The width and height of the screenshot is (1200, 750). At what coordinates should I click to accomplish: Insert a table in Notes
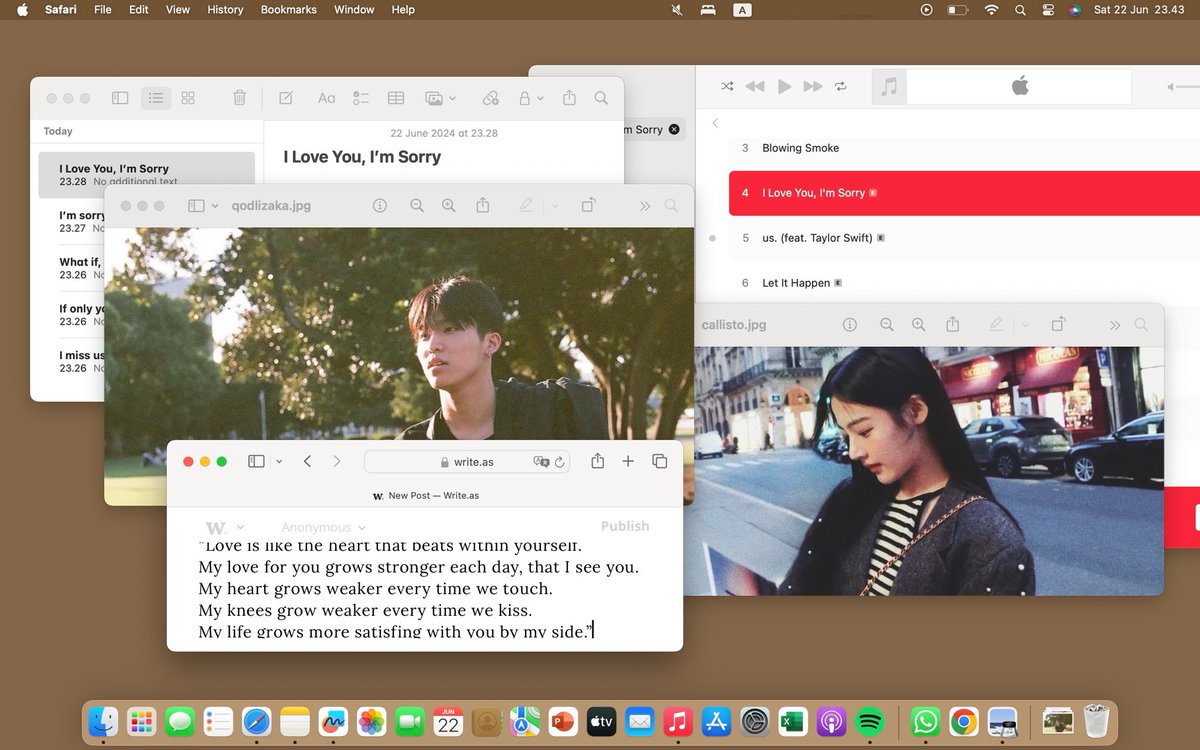click(x=396, y=98)
